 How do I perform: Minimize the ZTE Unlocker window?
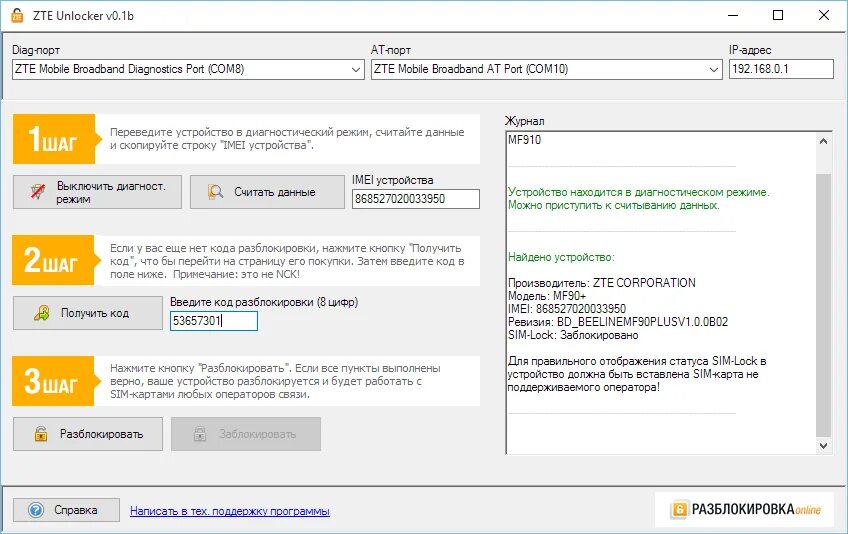coord(733,15)
